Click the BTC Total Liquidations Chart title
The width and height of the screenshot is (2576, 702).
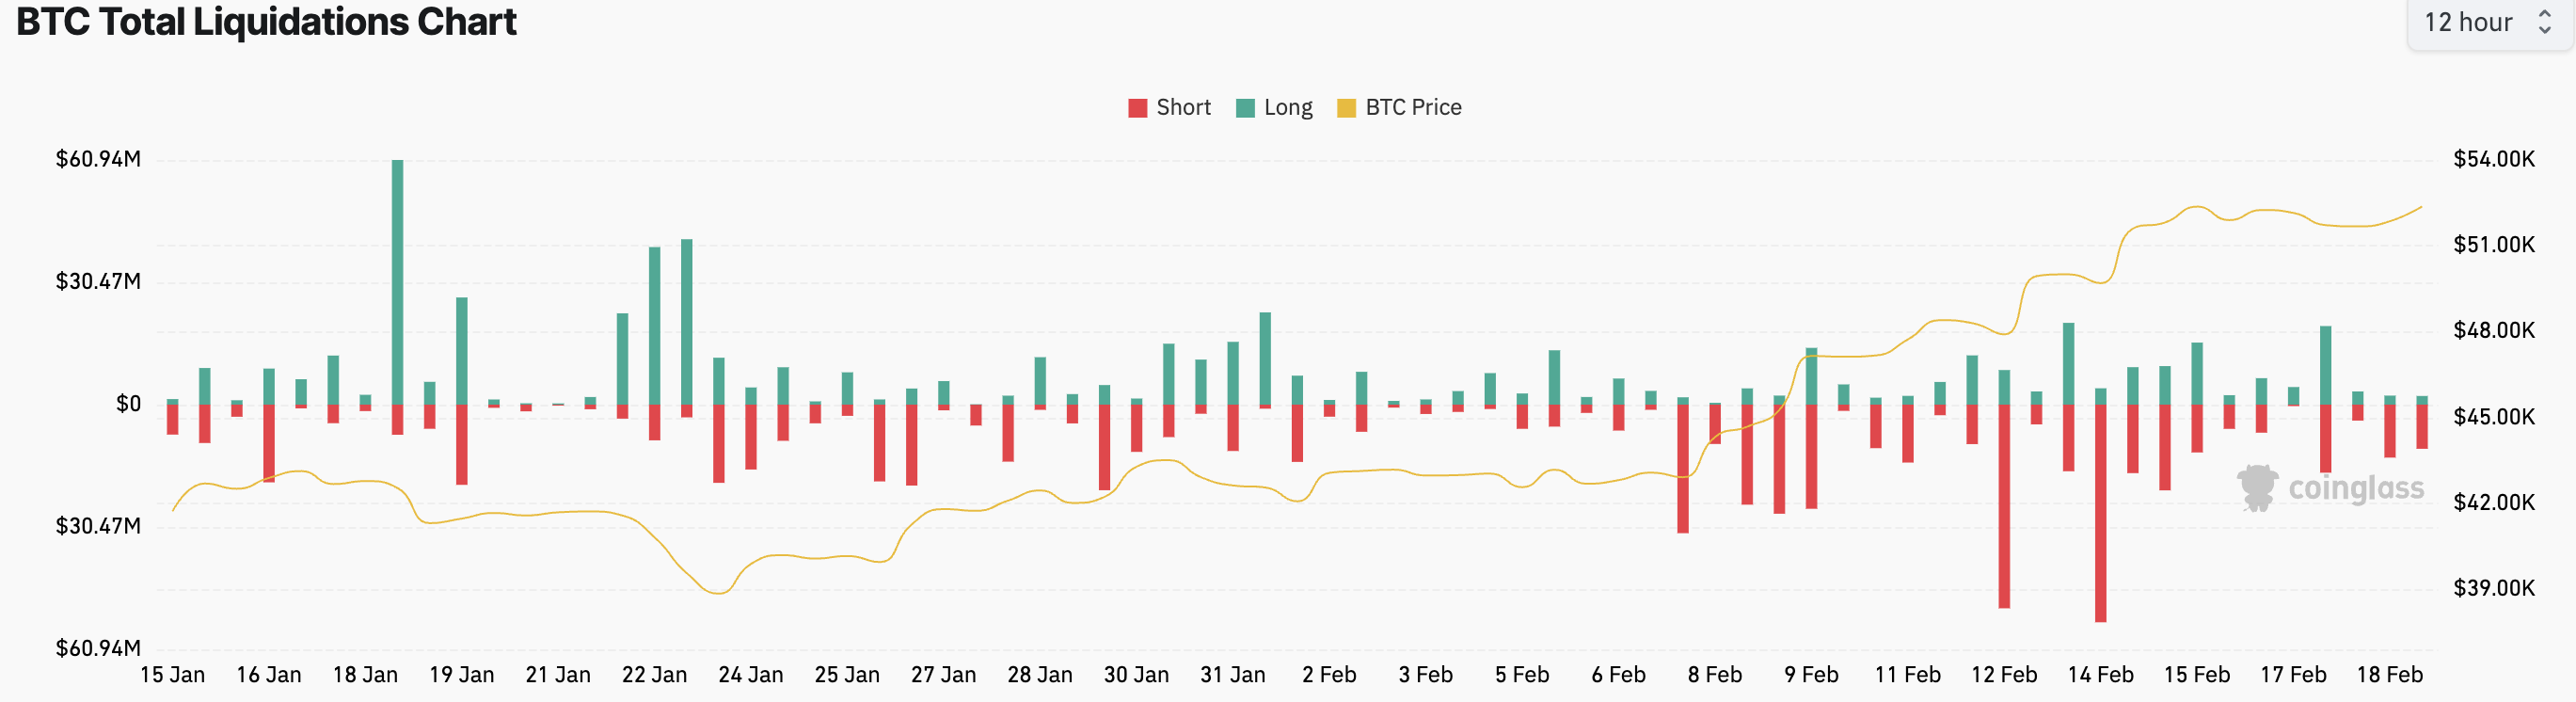click(x=266, y=22)
